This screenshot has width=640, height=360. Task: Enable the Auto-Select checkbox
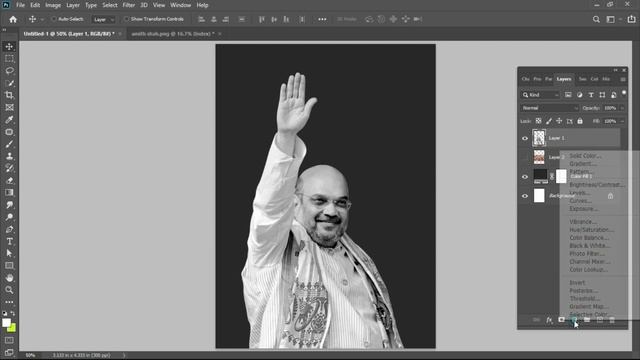pyautogui.click(x=53, y=19)
